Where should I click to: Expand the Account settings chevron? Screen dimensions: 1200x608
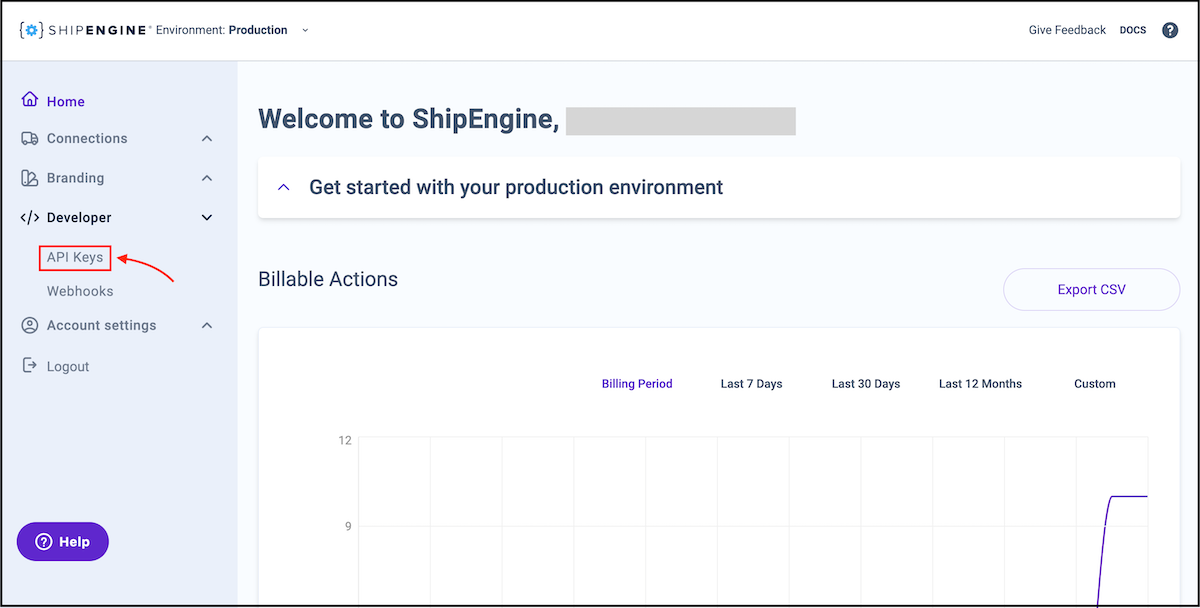click(x=207, y=325)
